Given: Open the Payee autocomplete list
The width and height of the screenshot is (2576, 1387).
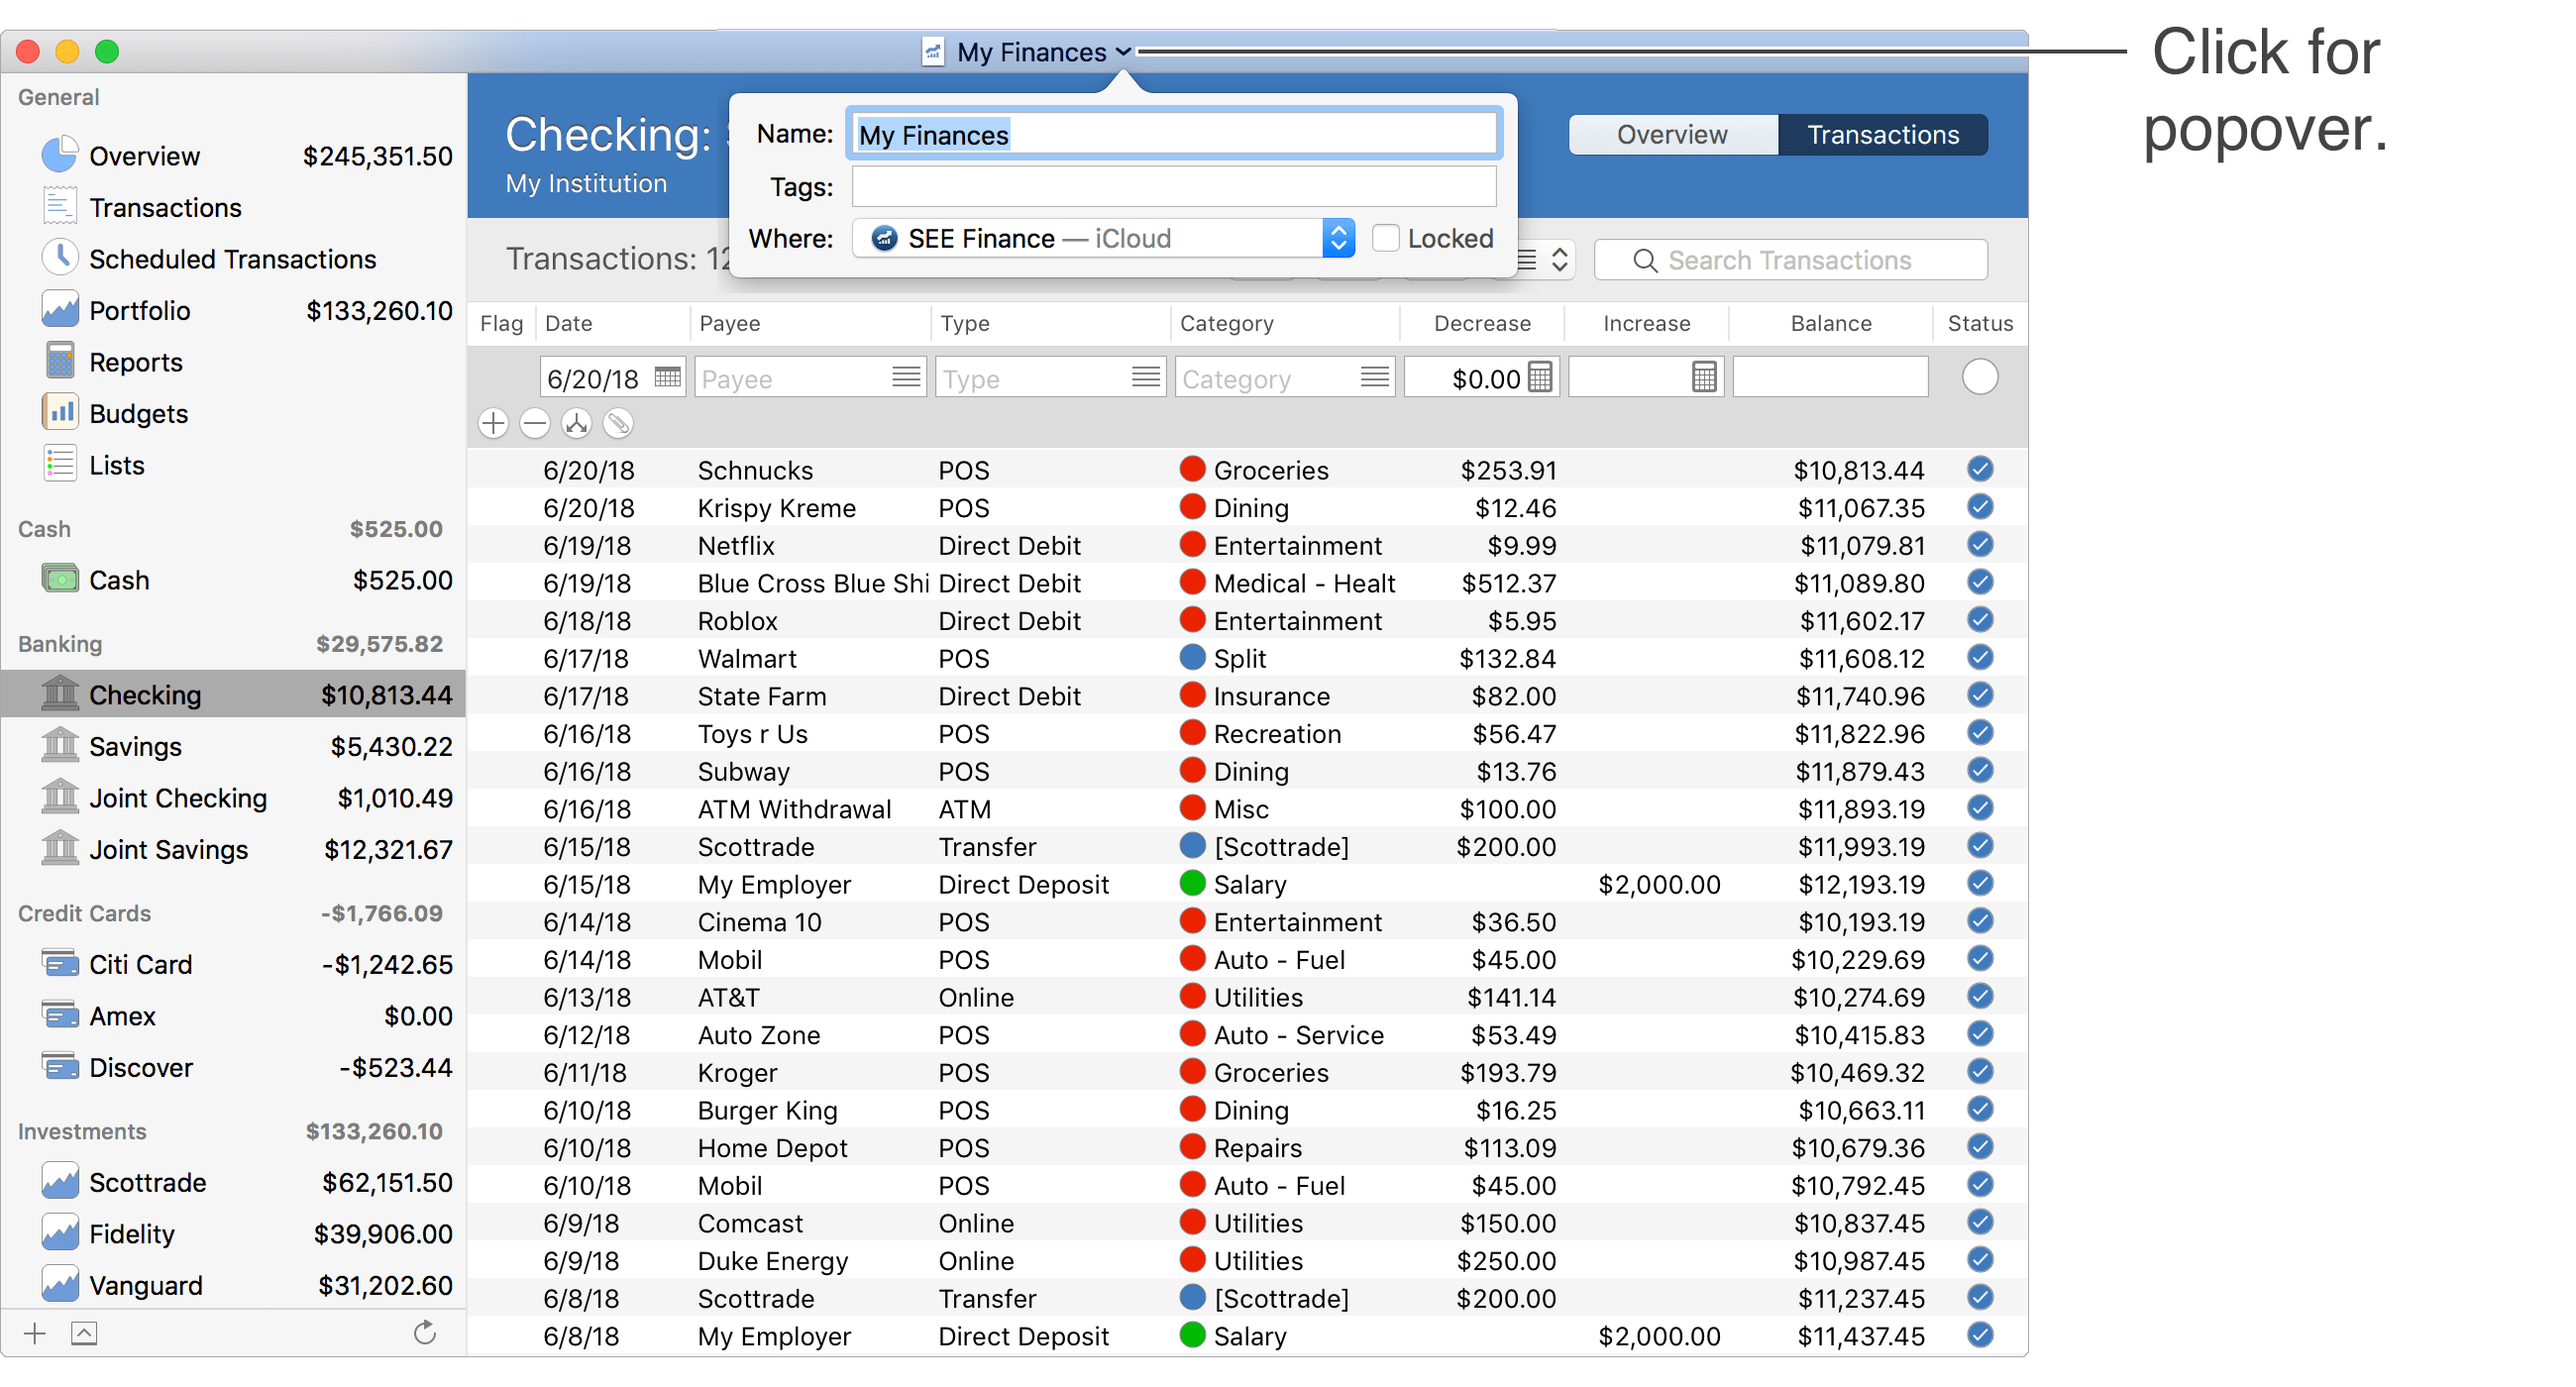Looking at the screenshot, I should pyautogui.click(x=906, y=377).
